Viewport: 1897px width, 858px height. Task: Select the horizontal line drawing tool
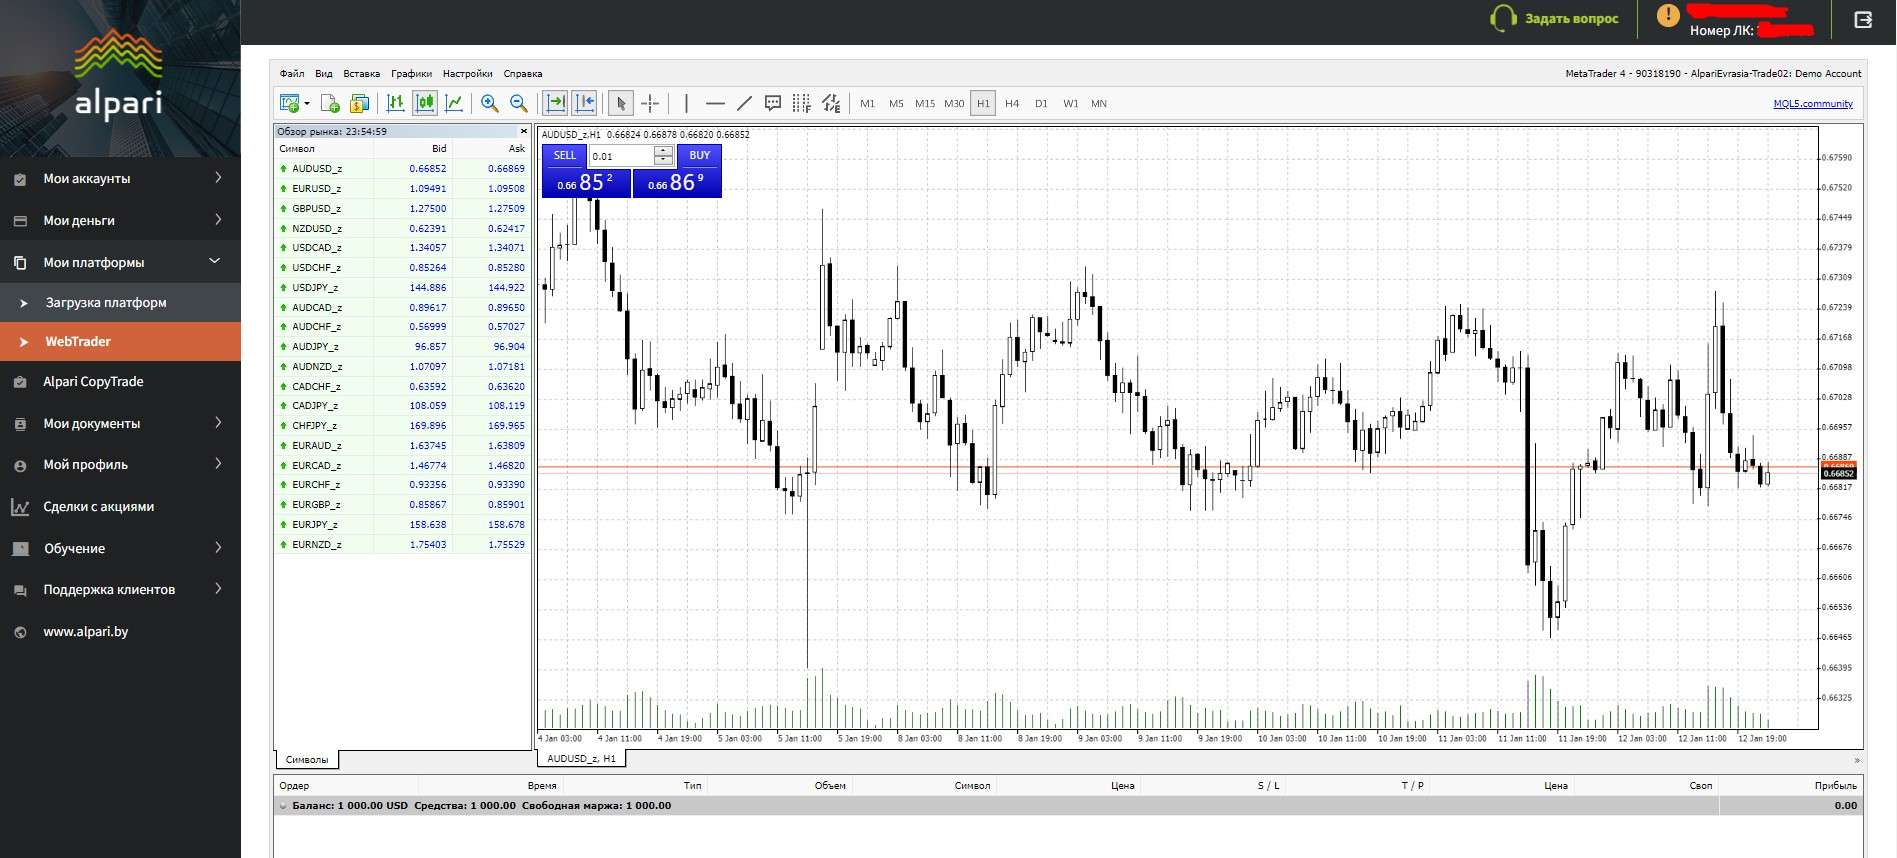[715, 103]
